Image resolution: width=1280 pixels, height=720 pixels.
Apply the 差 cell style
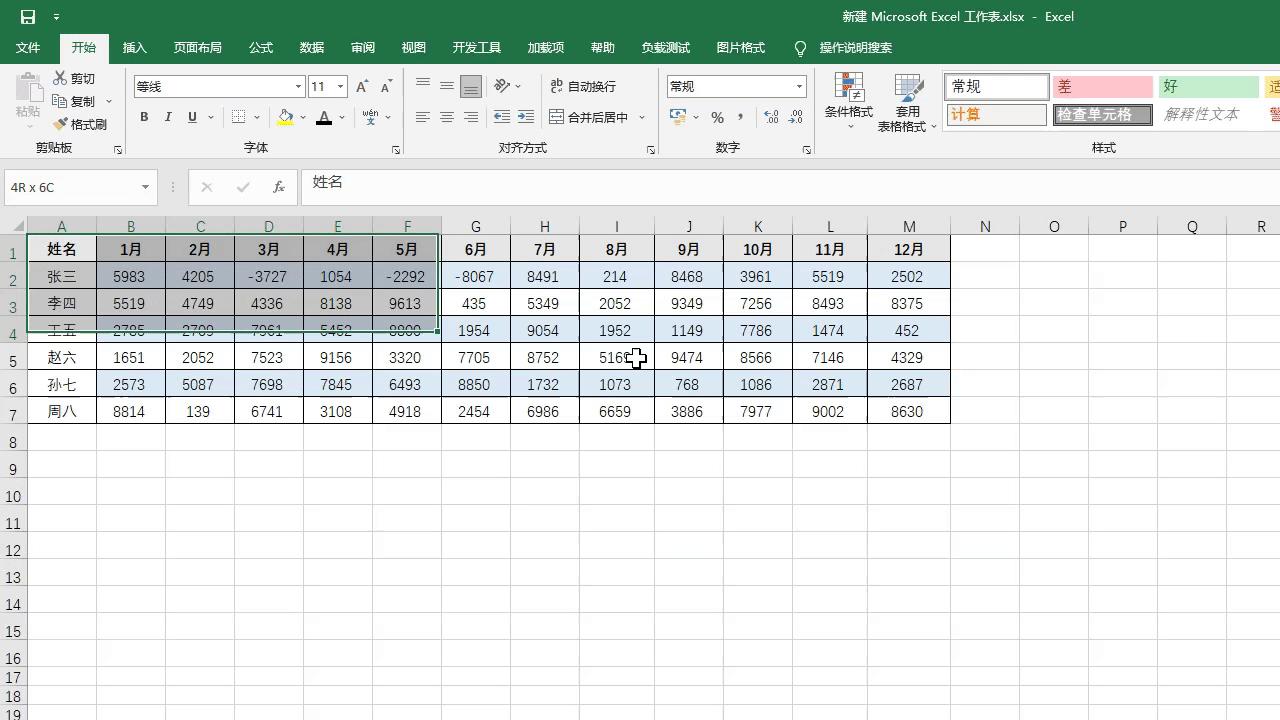[1103, 86]
